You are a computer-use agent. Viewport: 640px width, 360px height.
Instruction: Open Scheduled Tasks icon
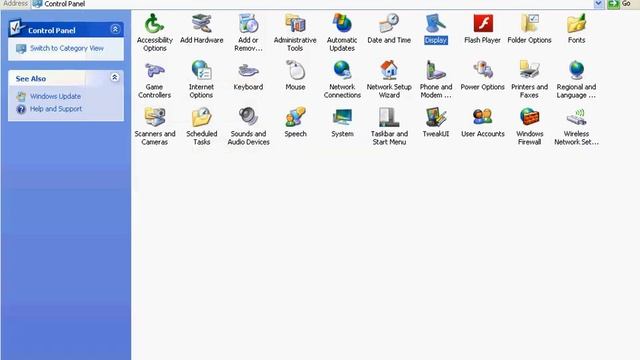point(201,117)
